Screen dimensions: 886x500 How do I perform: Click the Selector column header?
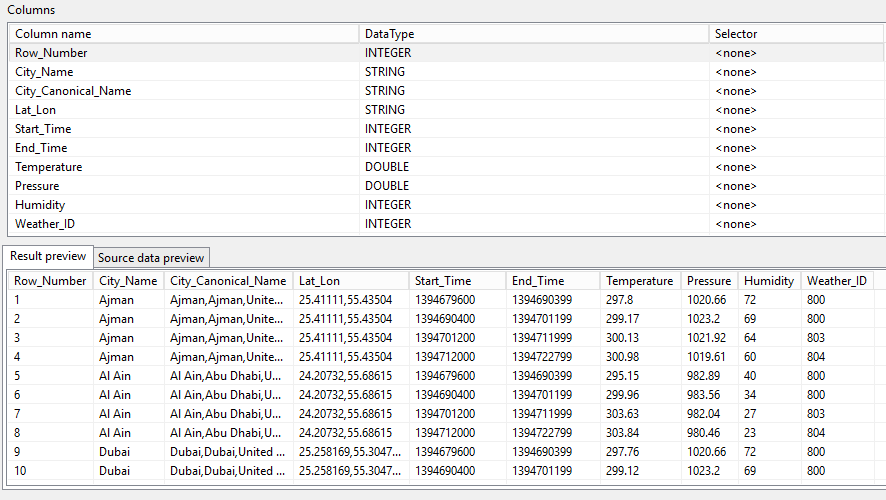(x=736, y=34)
